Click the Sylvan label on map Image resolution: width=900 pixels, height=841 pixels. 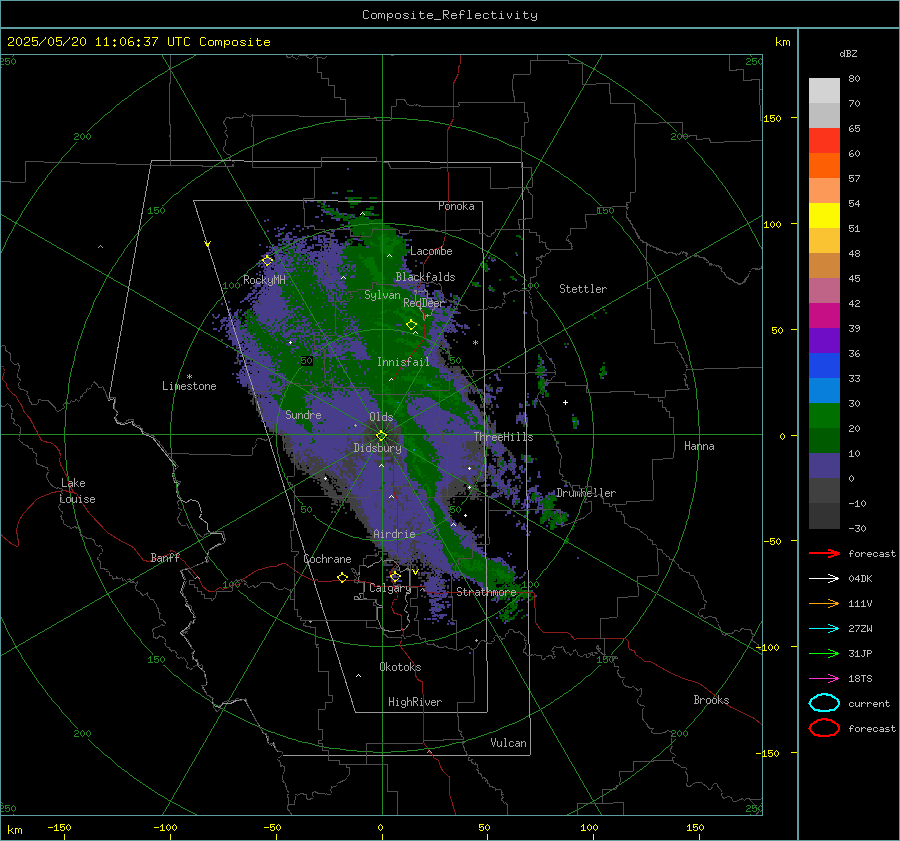[x=382, y=295]
